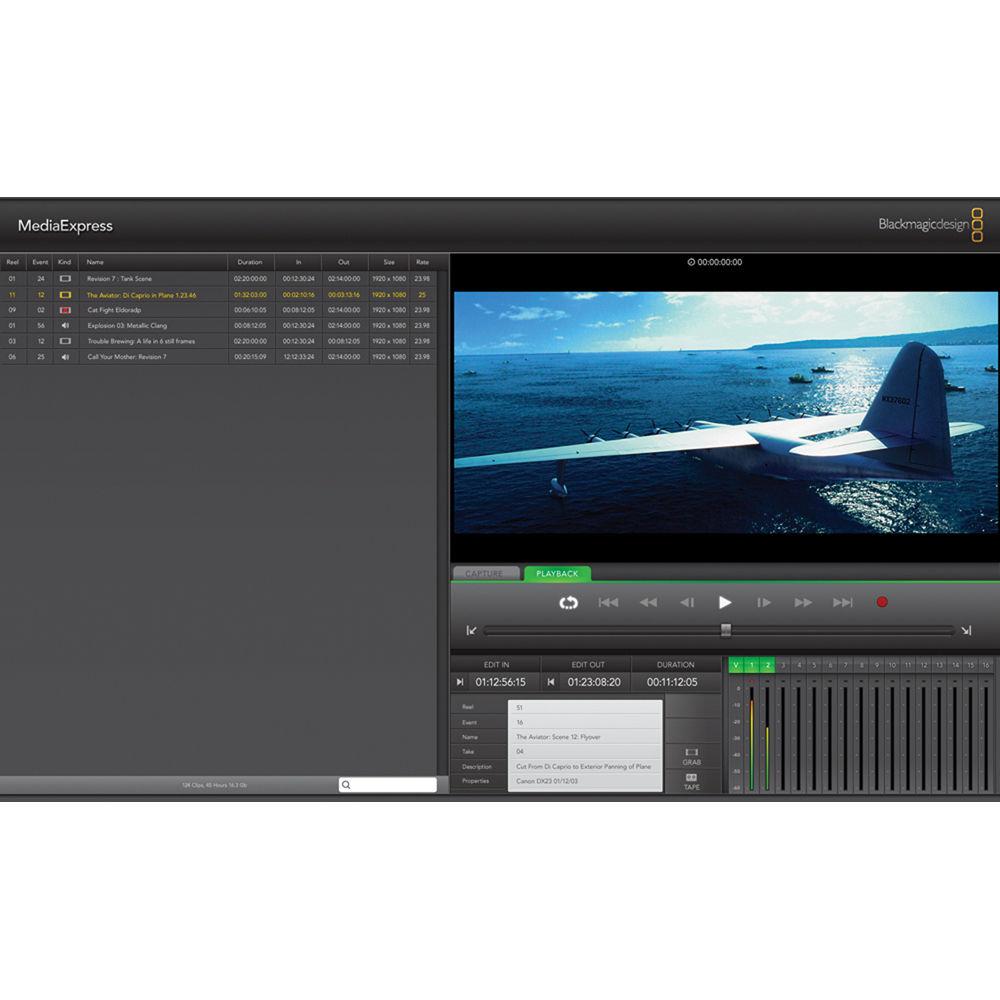Viewport: 1000px width, 1000px height.
Task: Click the Record icon
Action: tap(882, 601)
